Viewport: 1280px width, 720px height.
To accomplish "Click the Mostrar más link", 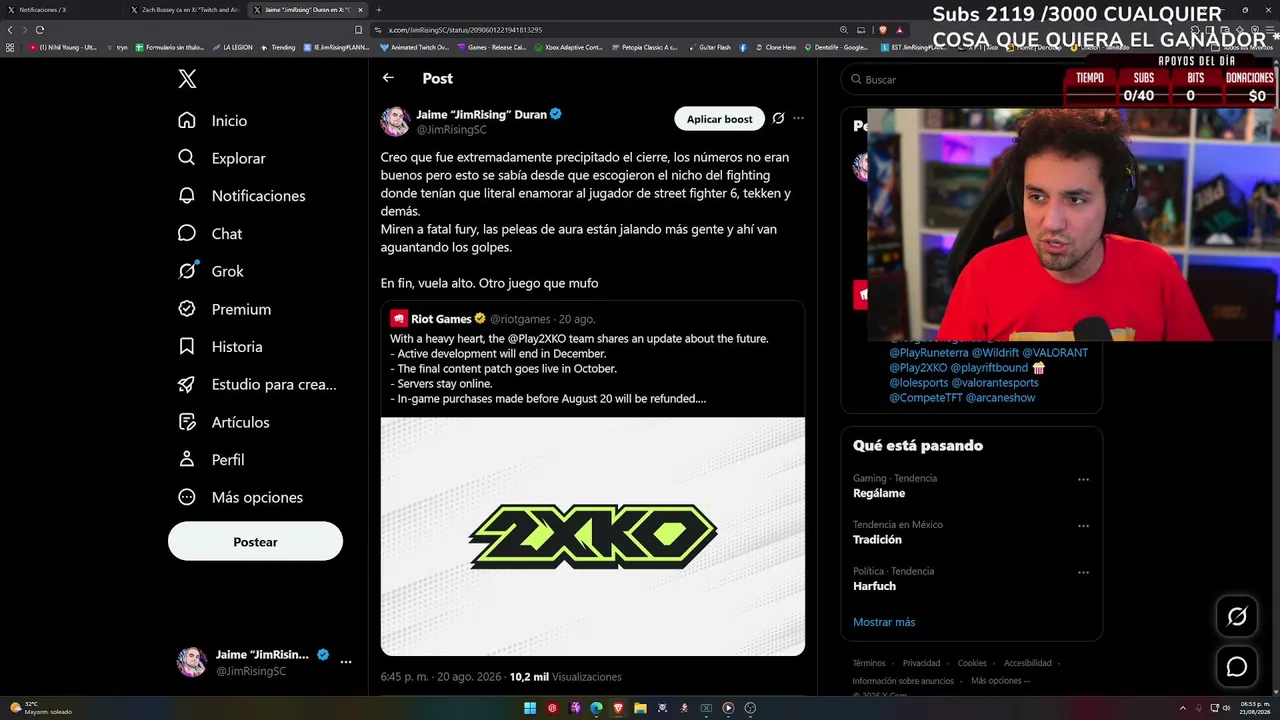I will point(884,622).
